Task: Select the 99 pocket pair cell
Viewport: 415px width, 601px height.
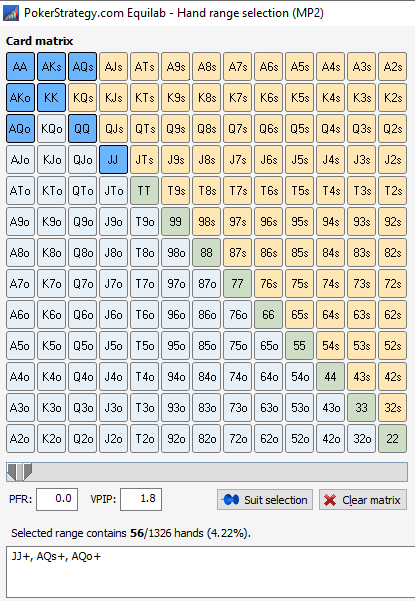Action: pyautogui.click(x=176, y=222)
